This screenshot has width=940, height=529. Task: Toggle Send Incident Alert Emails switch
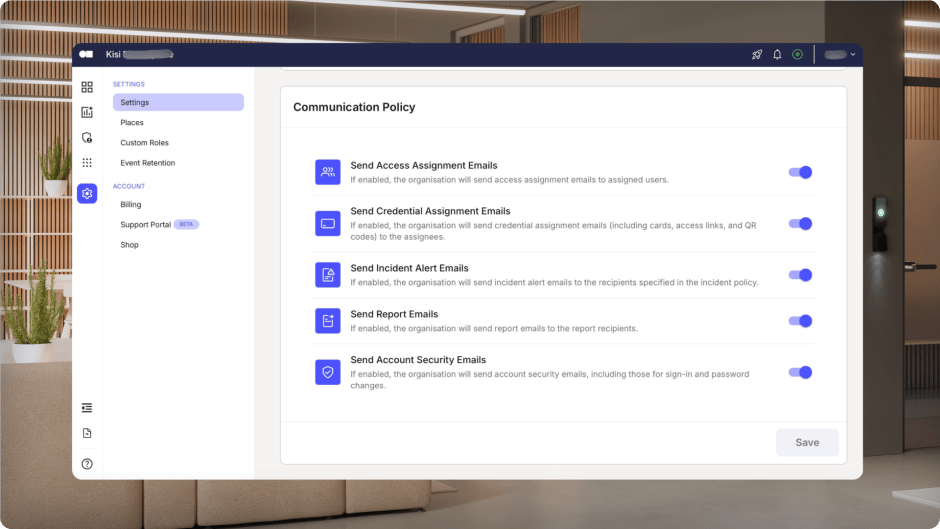(x=800, y=275)
